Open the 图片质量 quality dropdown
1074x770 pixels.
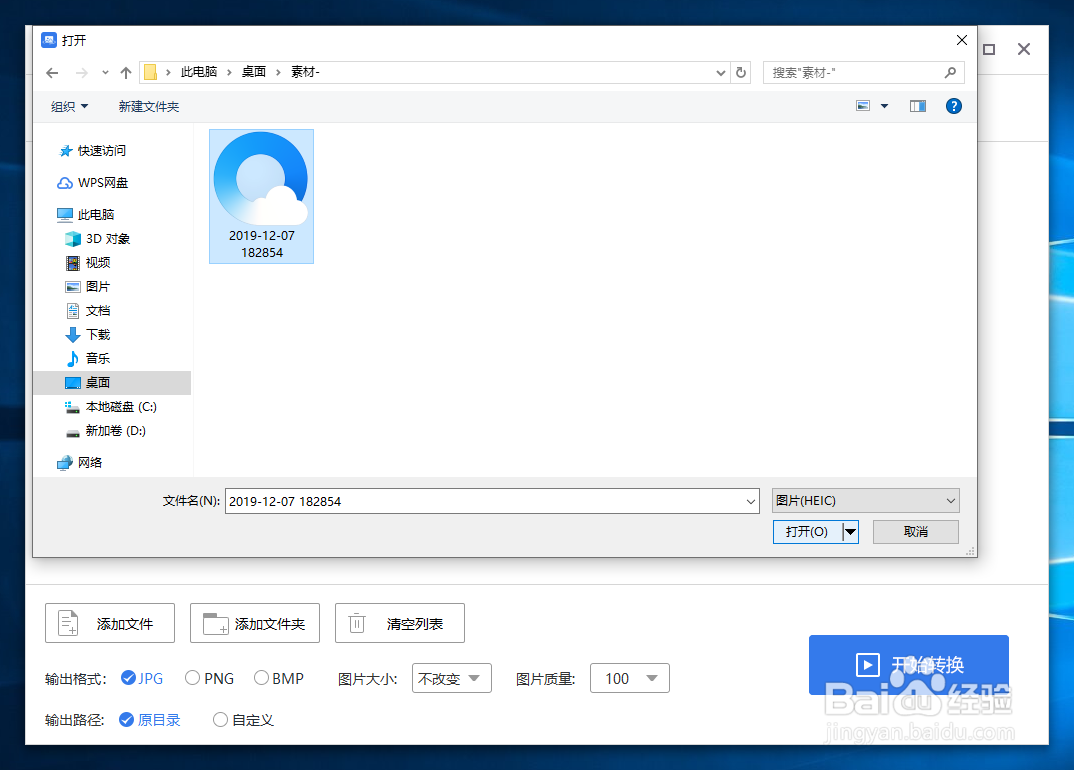(629, 678)
